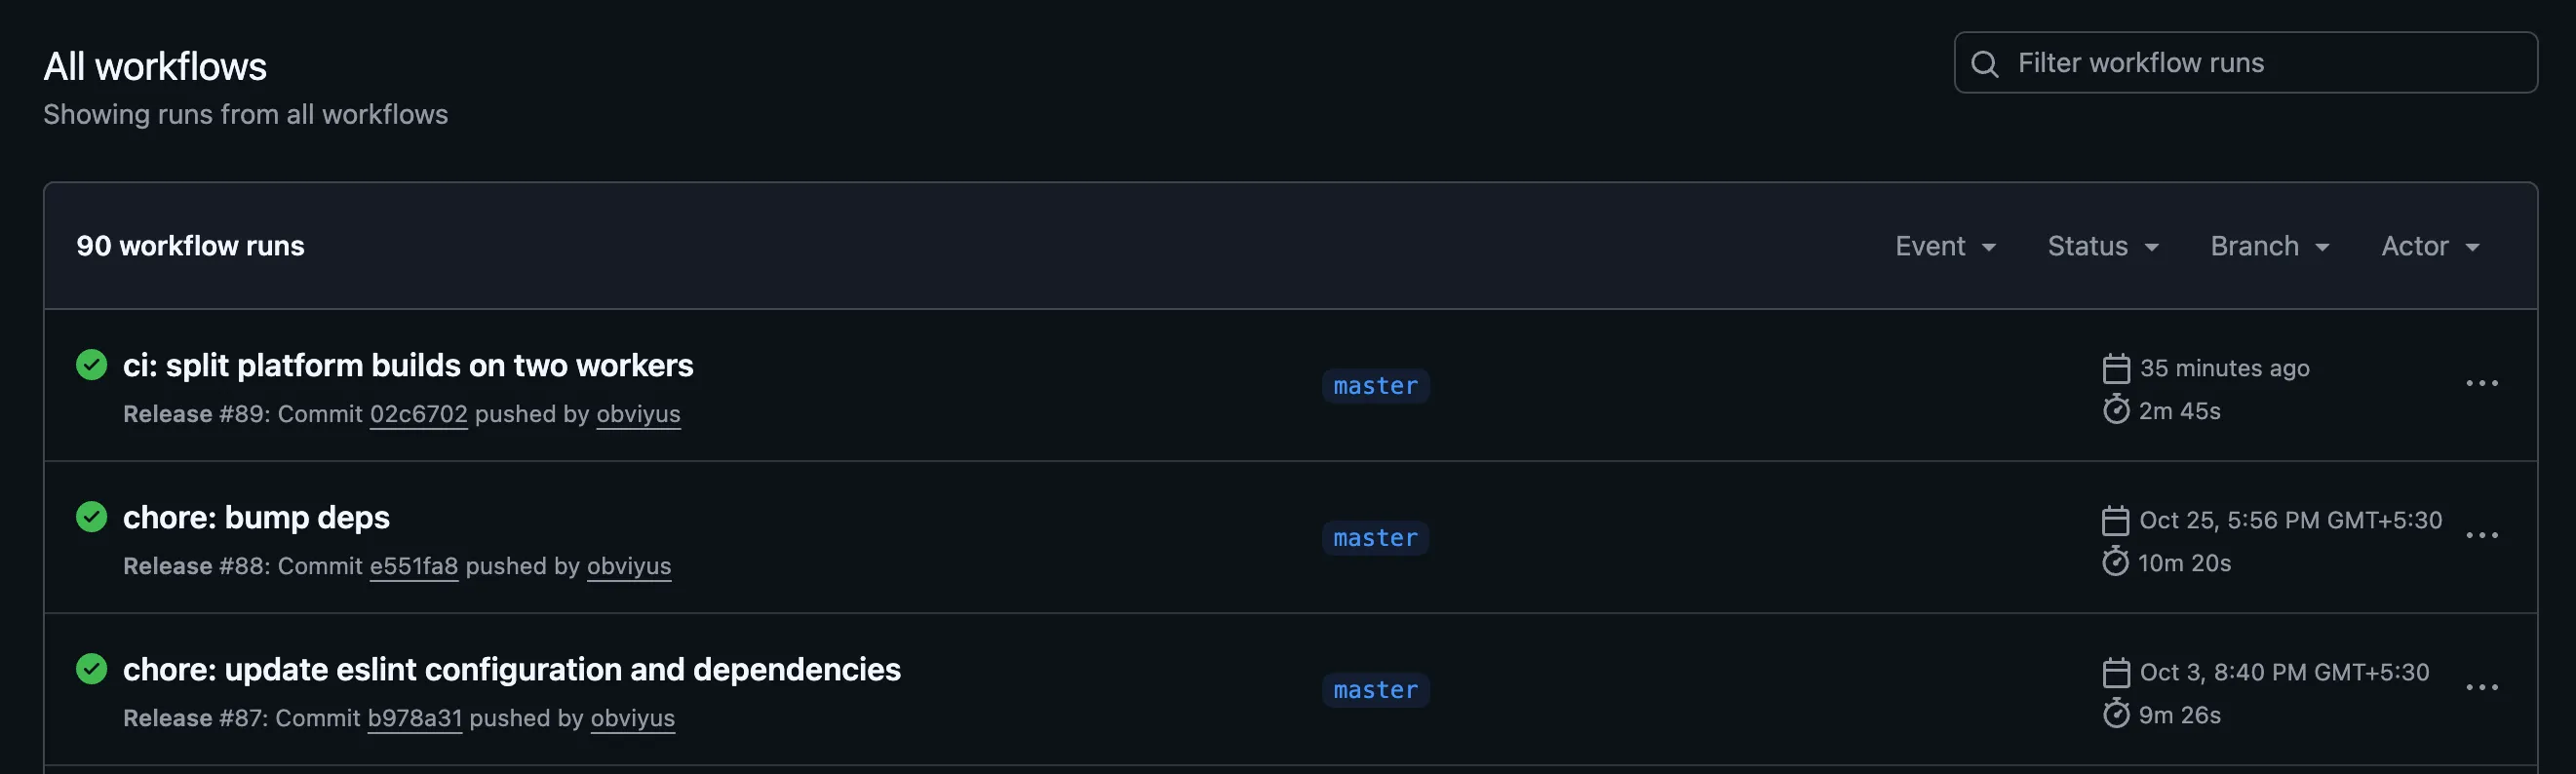Open the kebab menu for the eslint run
This screenshot has width=2576, height=774.
tap(2481, 688)
